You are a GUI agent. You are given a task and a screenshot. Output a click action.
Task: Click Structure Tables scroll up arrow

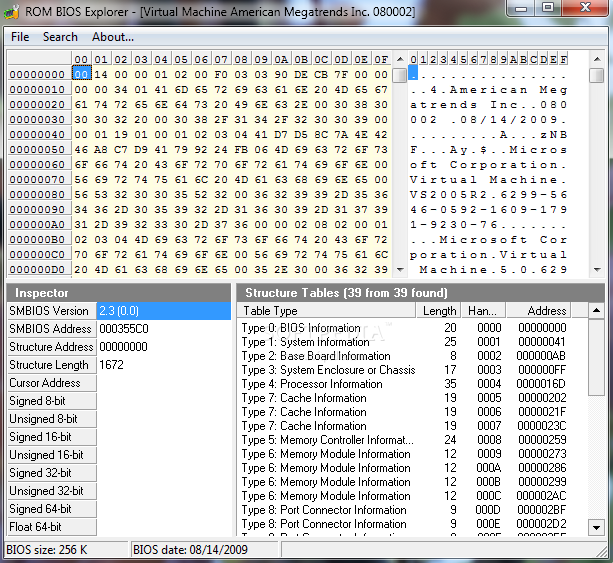click(596, 310)
